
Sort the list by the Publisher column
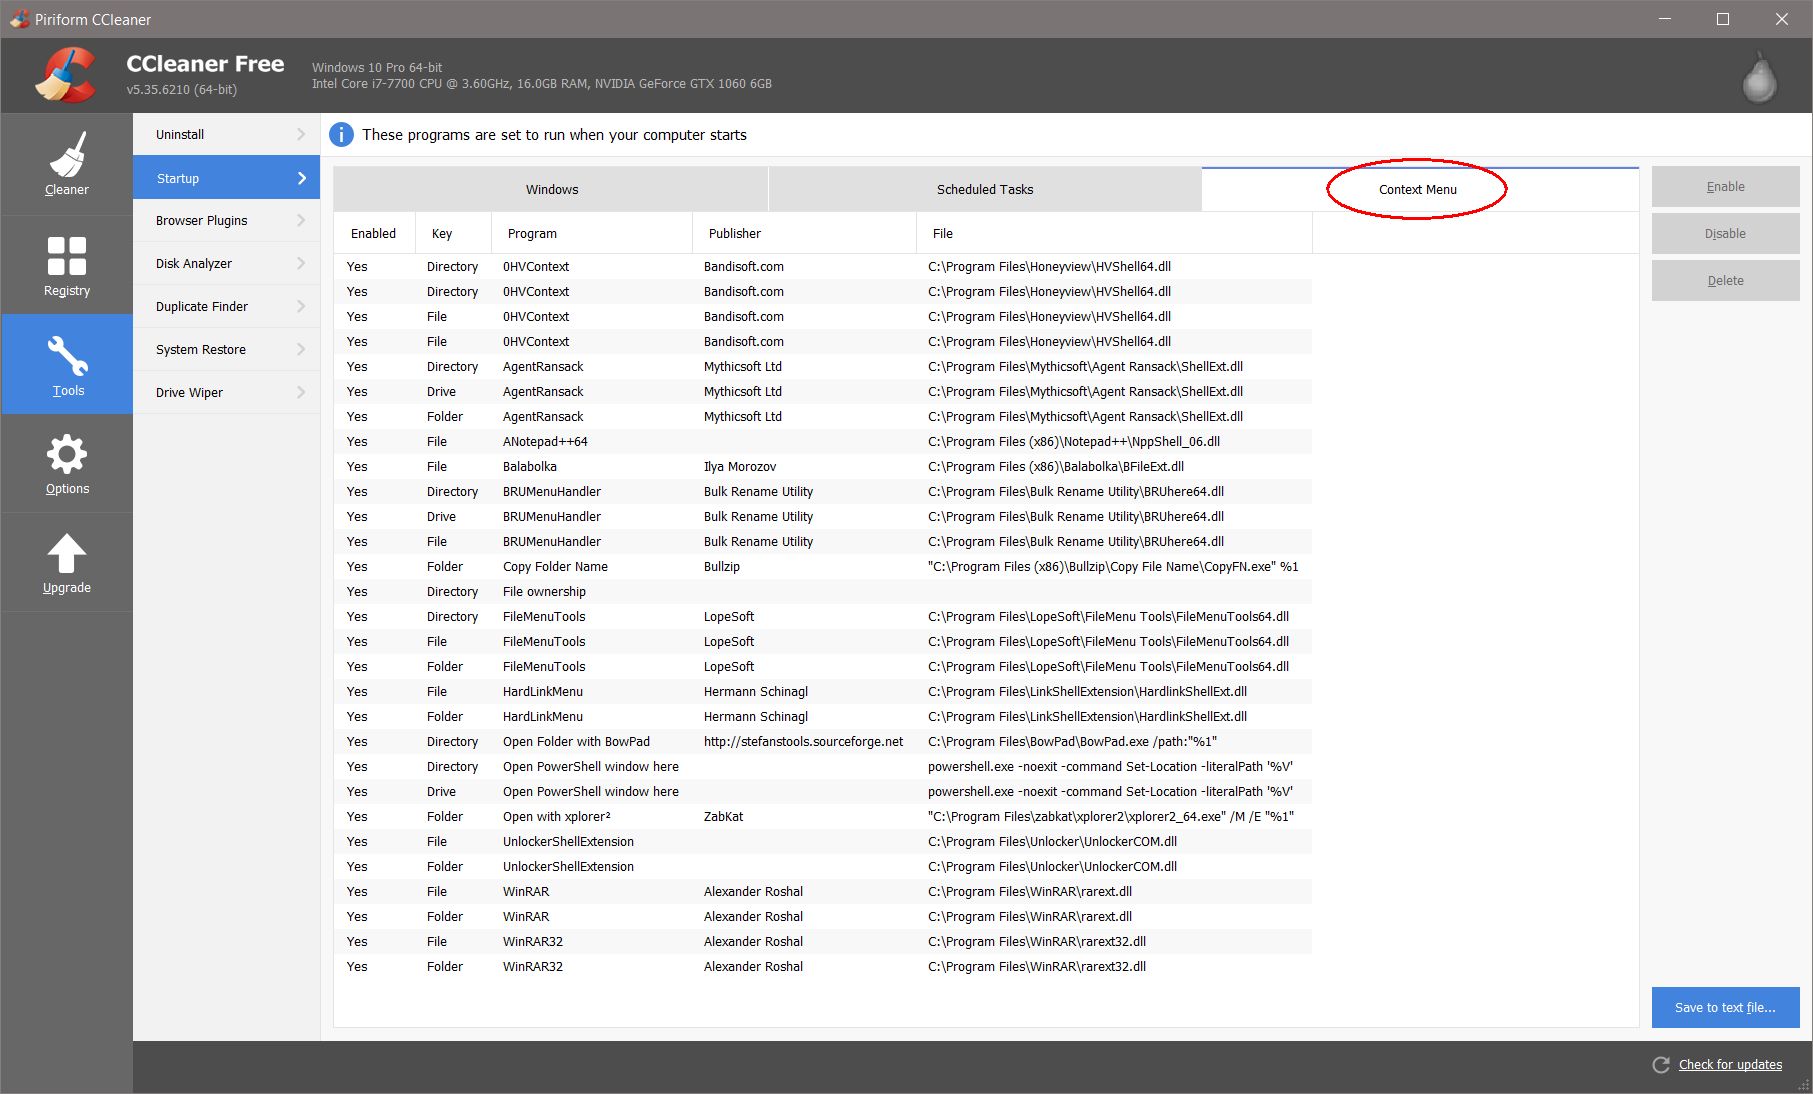click(x=804, y=233)
